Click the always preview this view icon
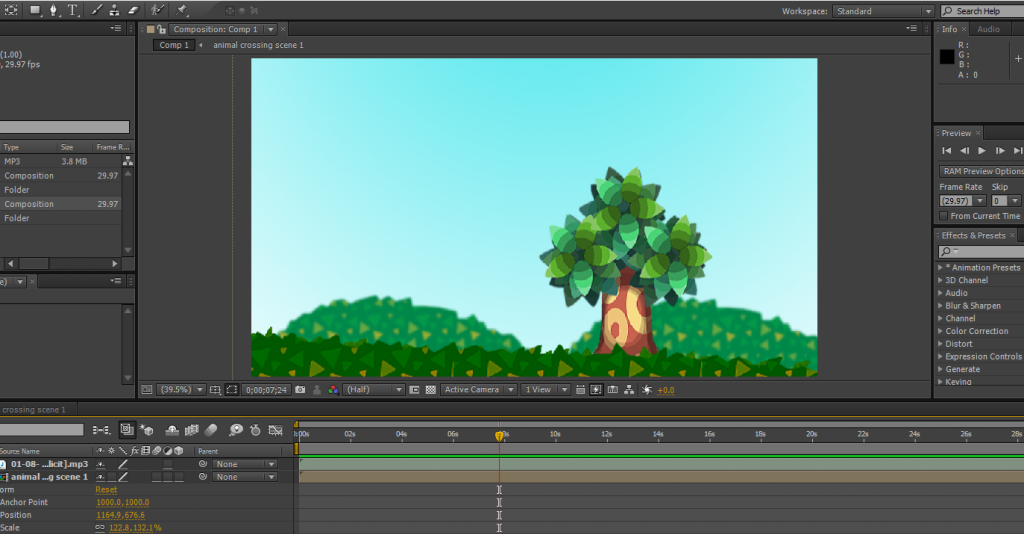The image size is (1024, 534). tap(147, 390)
